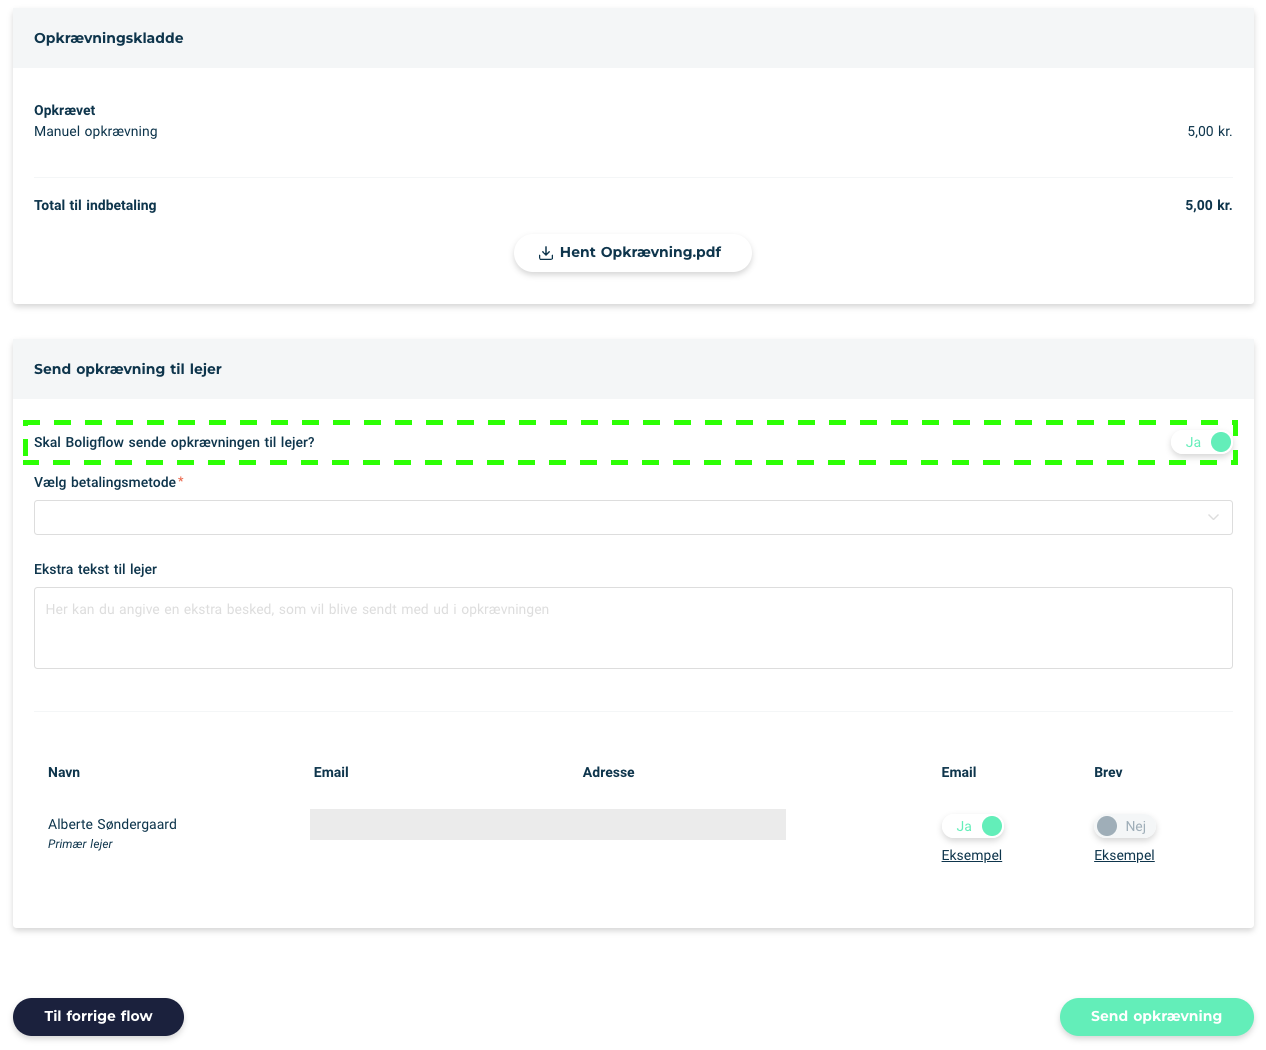Screen dimensions: 1266x1050
Task: Toggle Boligflow sending opkrævning to lejer
Action: coord(1202,442)
